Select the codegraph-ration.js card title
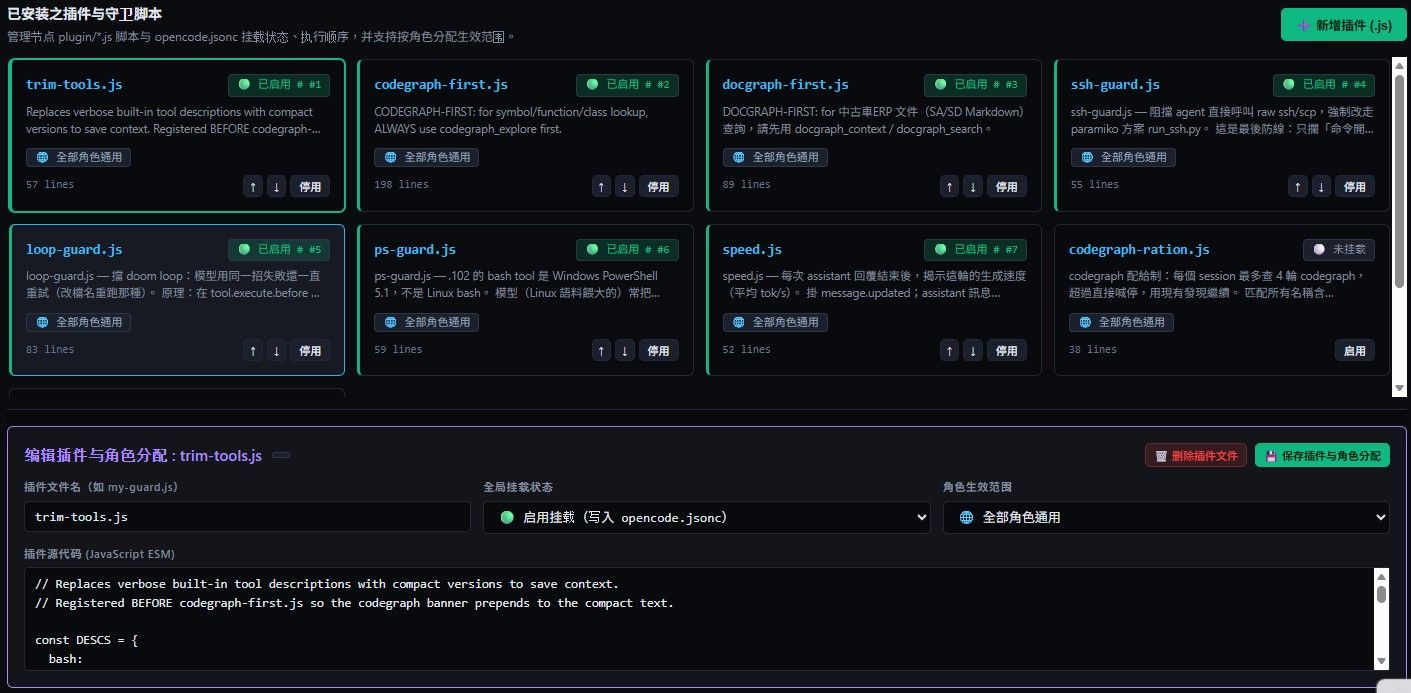Image resolution: width=1411 pixels, height=693 pixels. coord(1139,250)
